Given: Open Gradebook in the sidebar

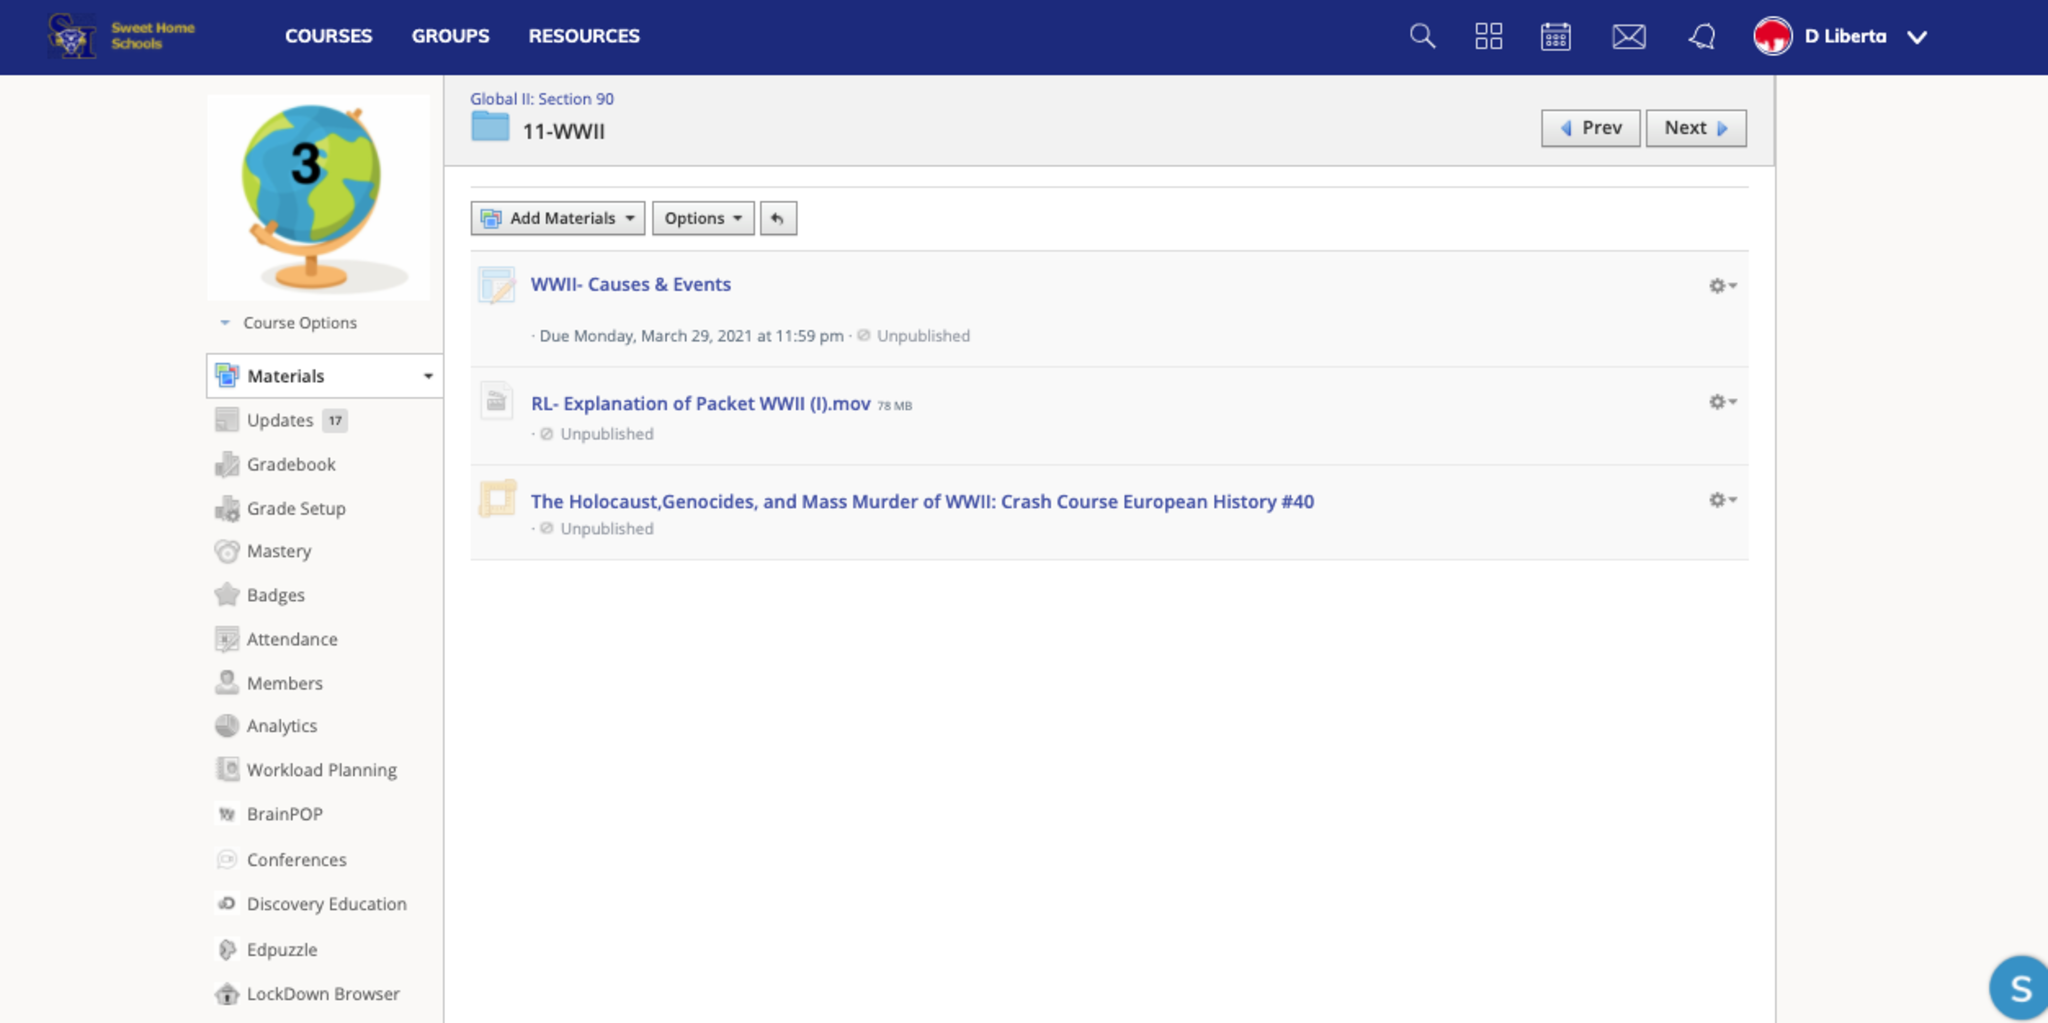Looking at the screenshot, I should (x=291, y=464).
